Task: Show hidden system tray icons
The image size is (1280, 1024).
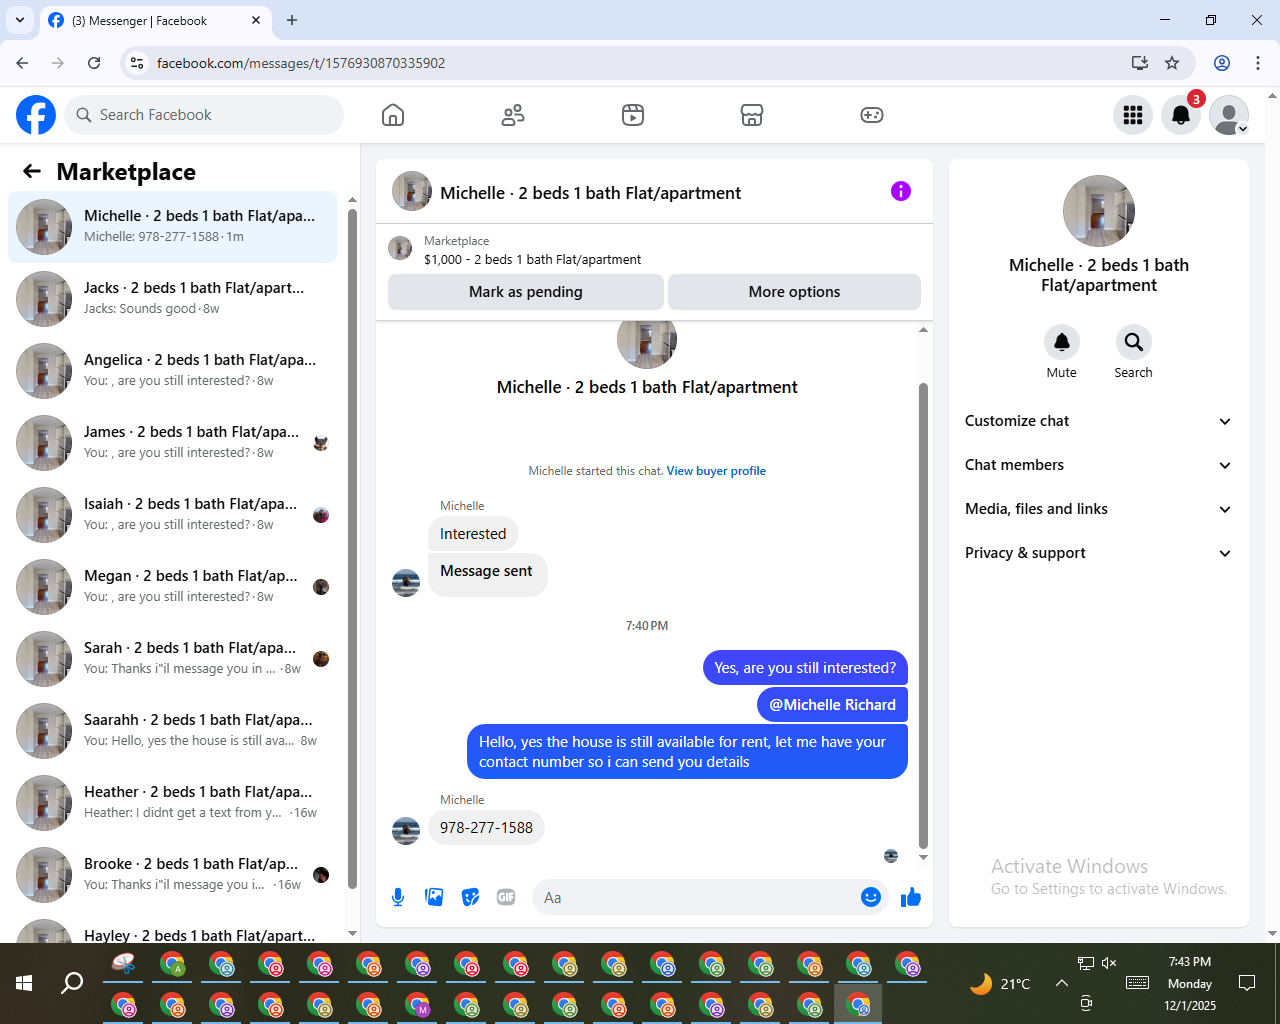Action: [1062, 983]
